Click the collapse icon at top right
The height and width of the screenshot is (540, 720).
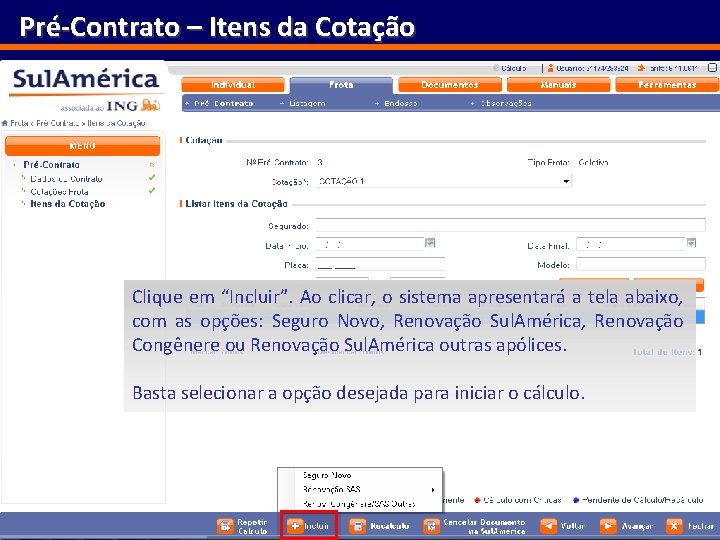pos(712,68)
